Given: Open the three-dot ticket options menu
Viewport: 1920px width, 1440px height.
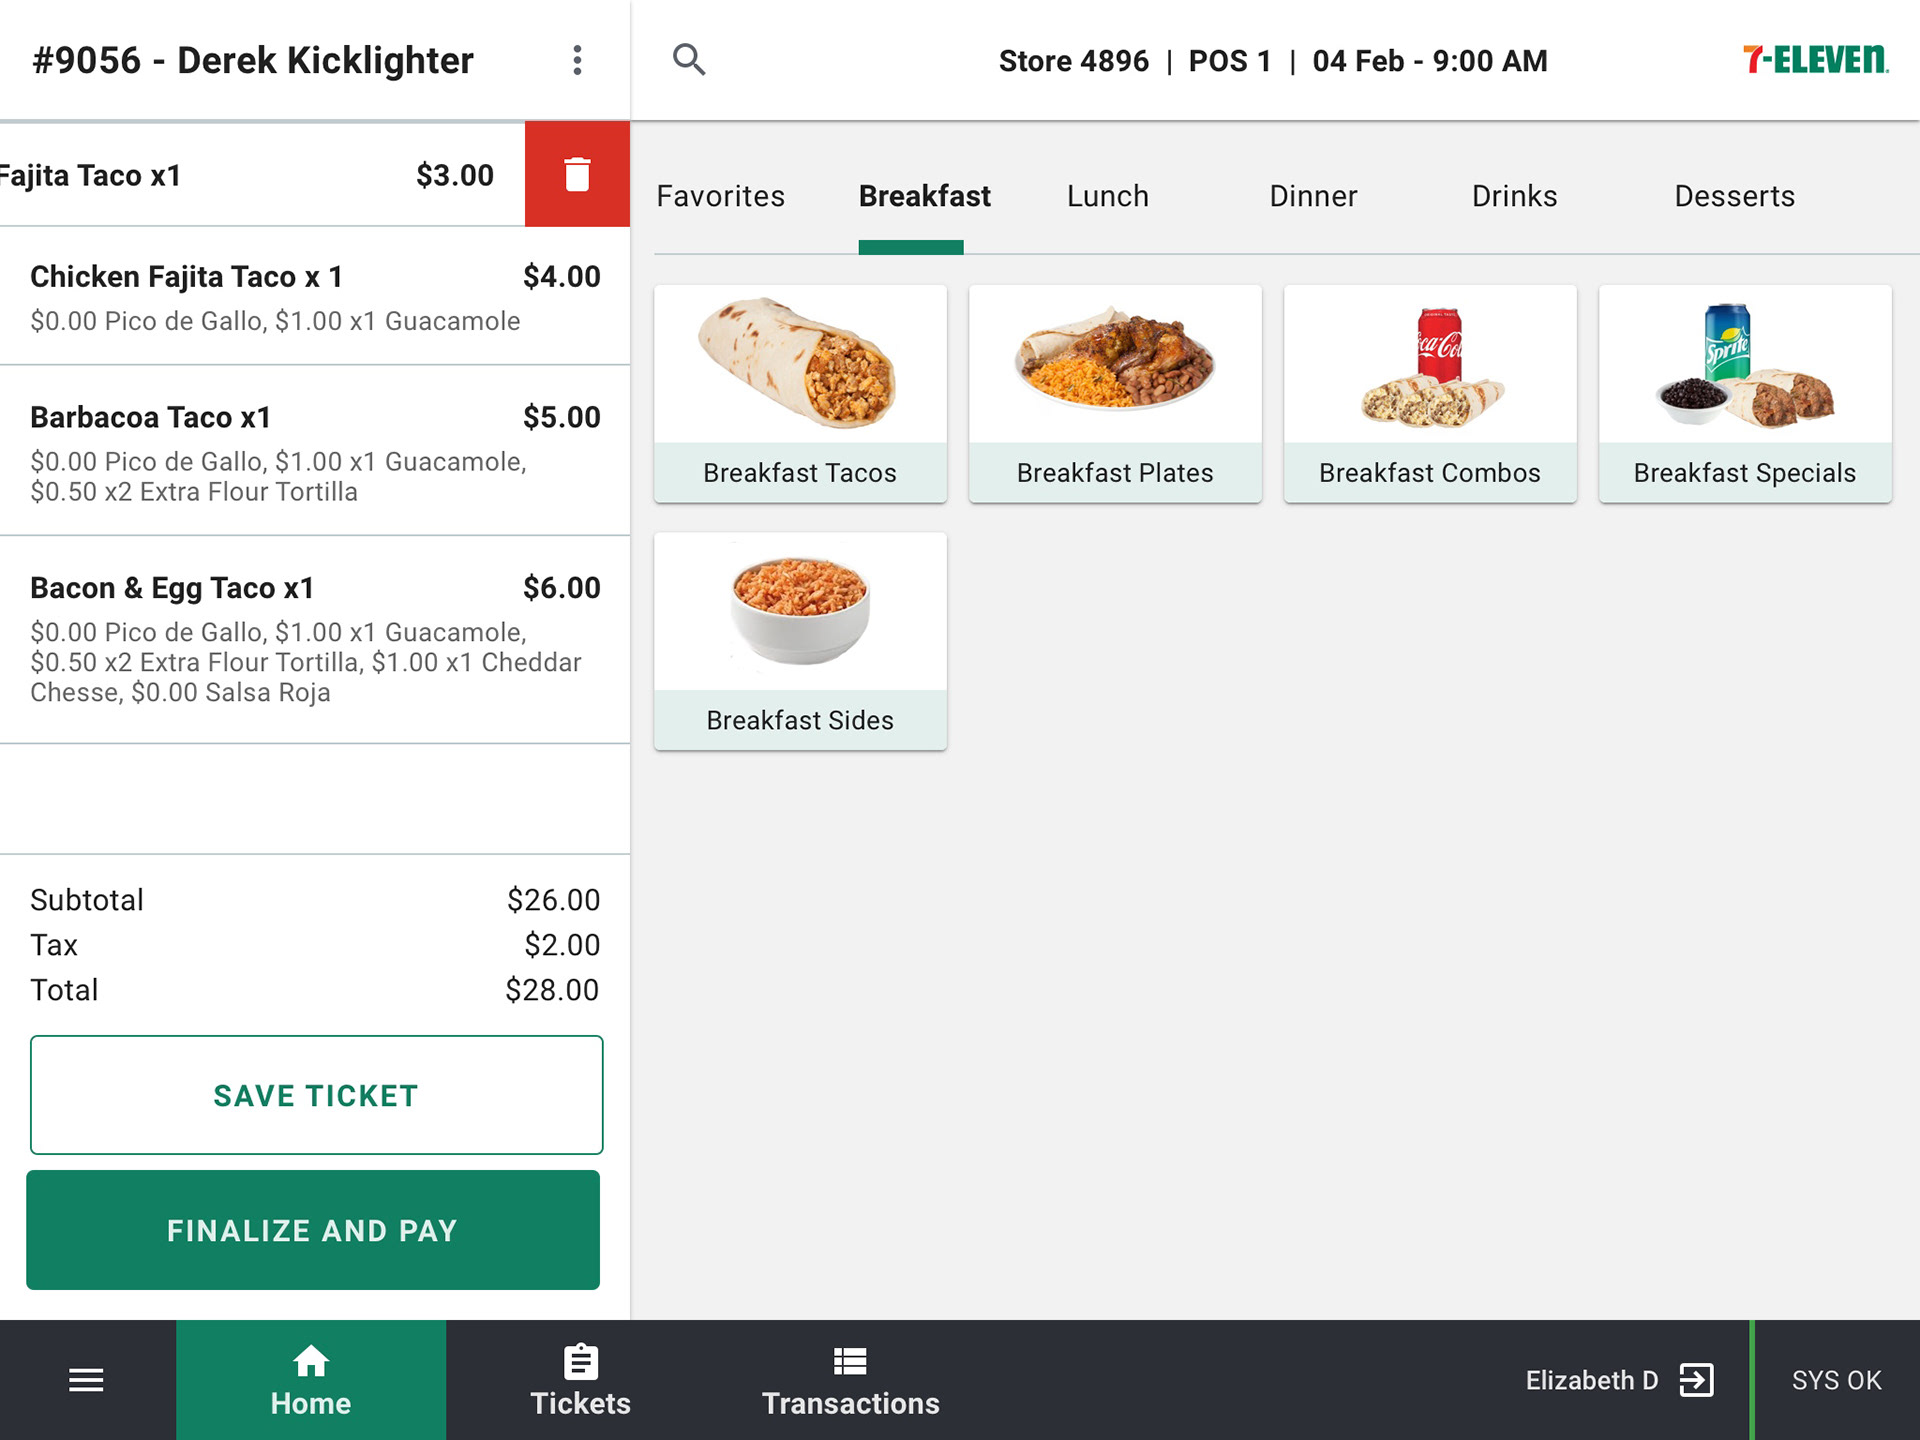Looking at the screenshot, I should tap(577, 60).
